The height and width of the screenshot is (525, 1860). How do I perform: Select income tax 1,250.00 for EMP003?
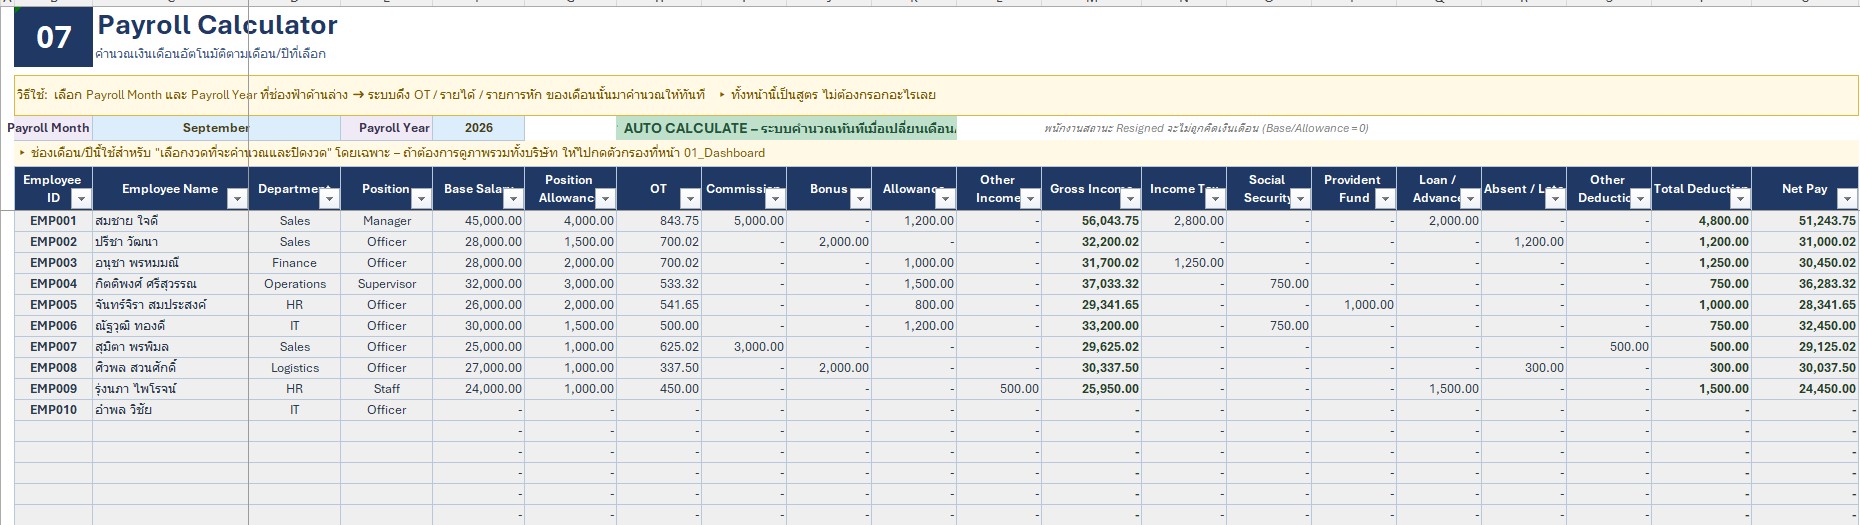(1184, 263)
